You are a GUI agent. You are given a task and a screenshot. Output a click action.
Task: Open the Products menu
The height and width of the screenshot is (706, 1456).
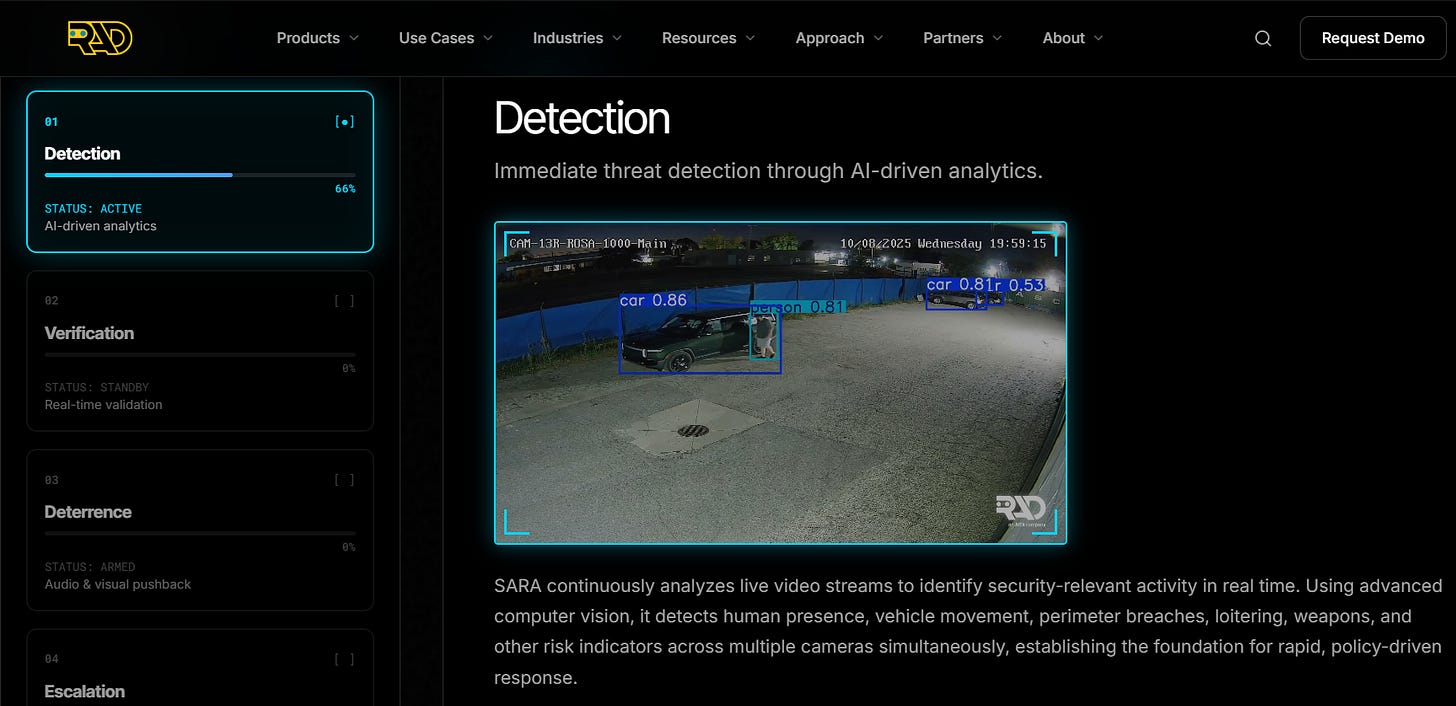coord(317,38)
